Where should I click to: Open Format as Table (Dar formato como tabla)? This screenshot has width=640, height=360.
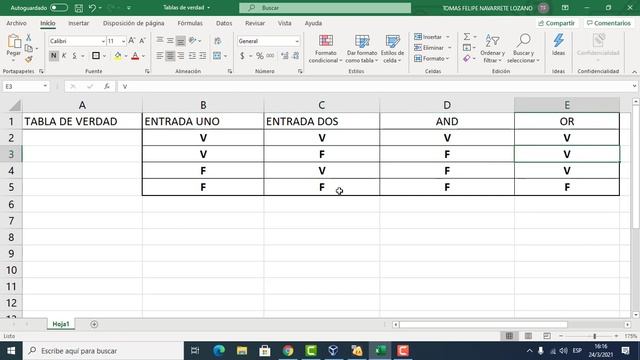pyautogui.click(x=362, y=49)
